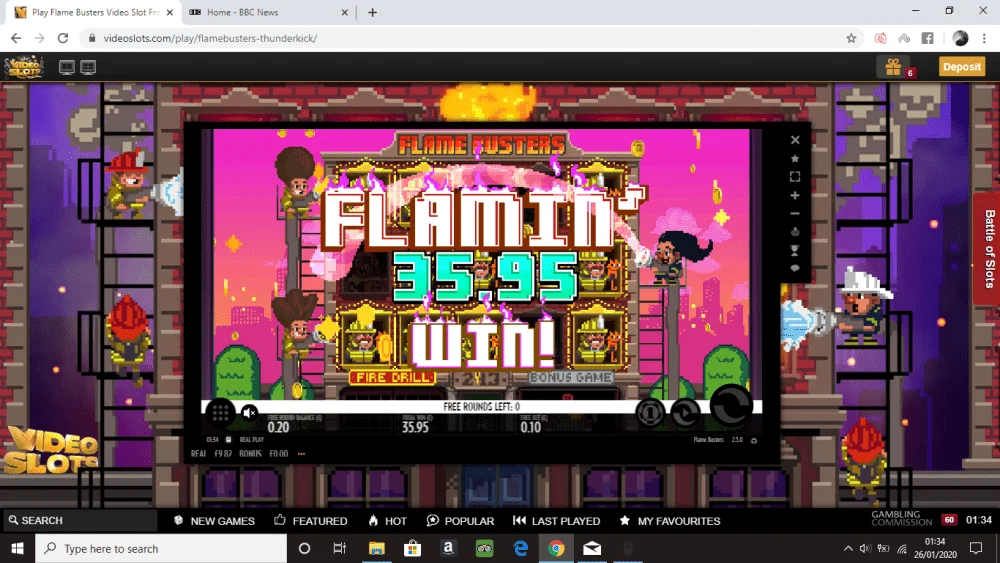
Task: Click the Videoslots logo in header
Action: (x=24, y=67)
